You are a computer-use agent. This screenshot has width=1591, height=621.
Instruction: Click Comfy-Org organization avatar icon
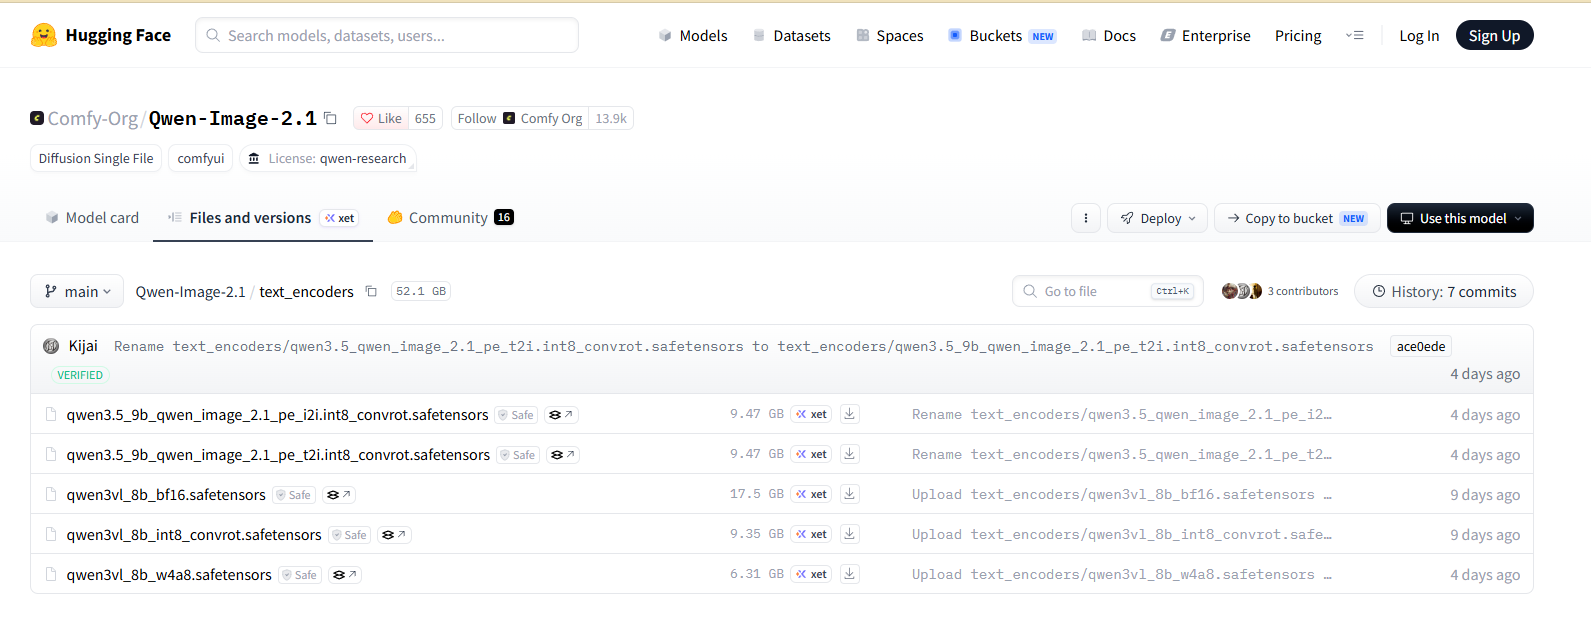pos(37,118)
